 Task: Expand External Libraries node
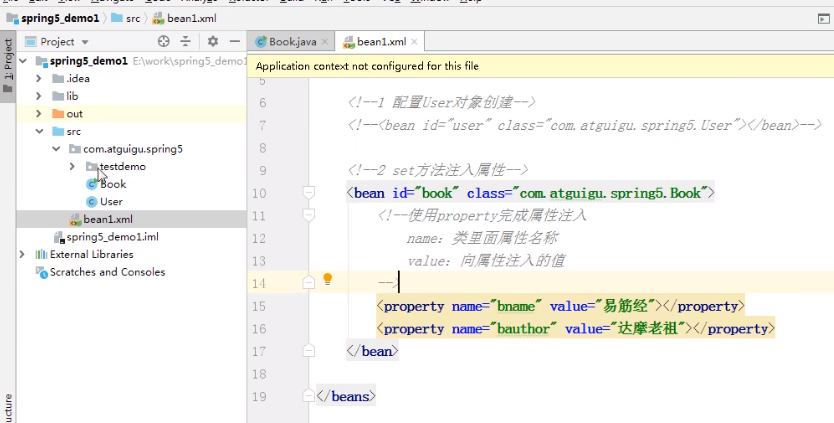tap(22, 254)
